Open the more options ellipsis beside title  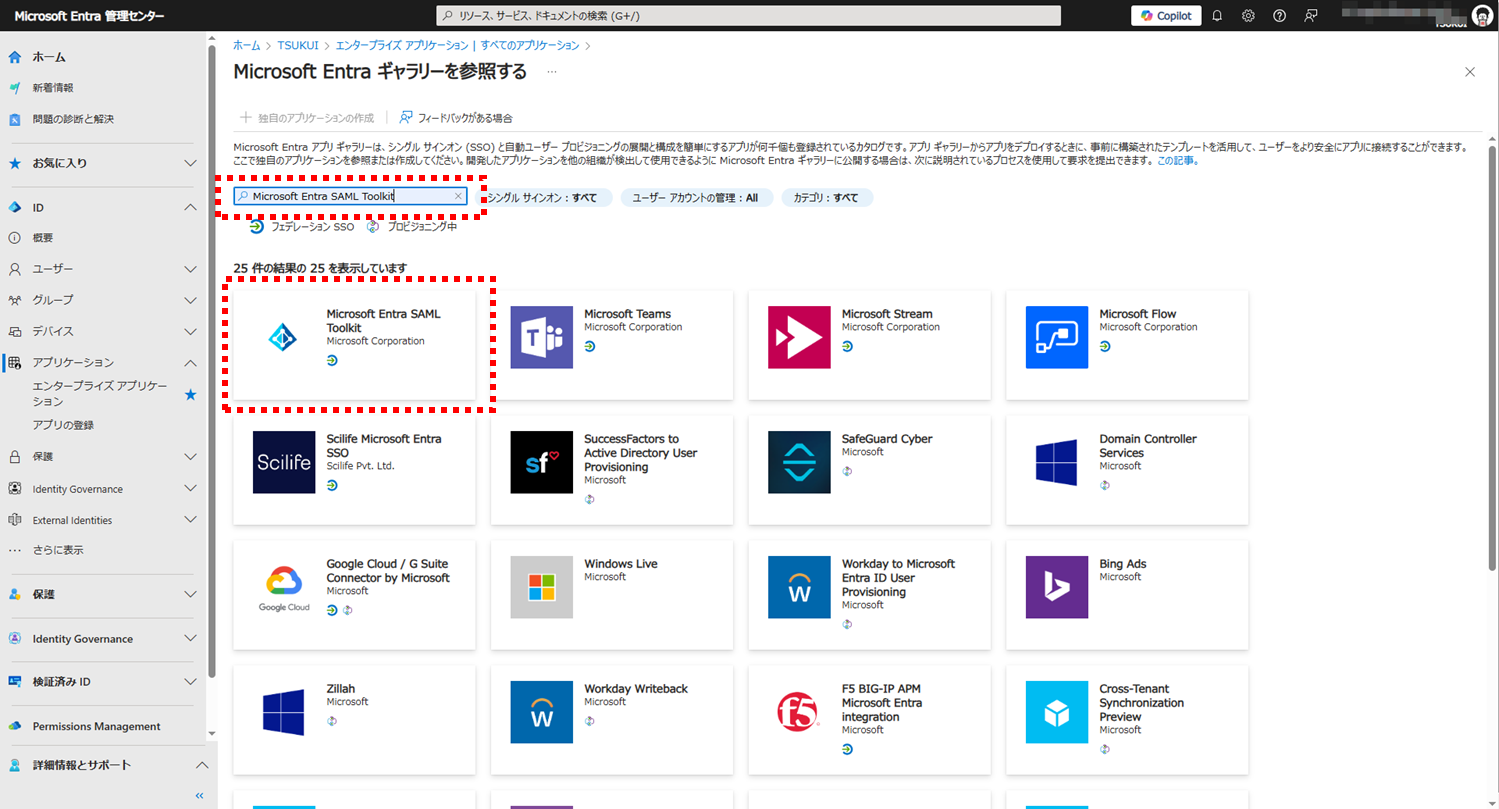tap(552, 72)
